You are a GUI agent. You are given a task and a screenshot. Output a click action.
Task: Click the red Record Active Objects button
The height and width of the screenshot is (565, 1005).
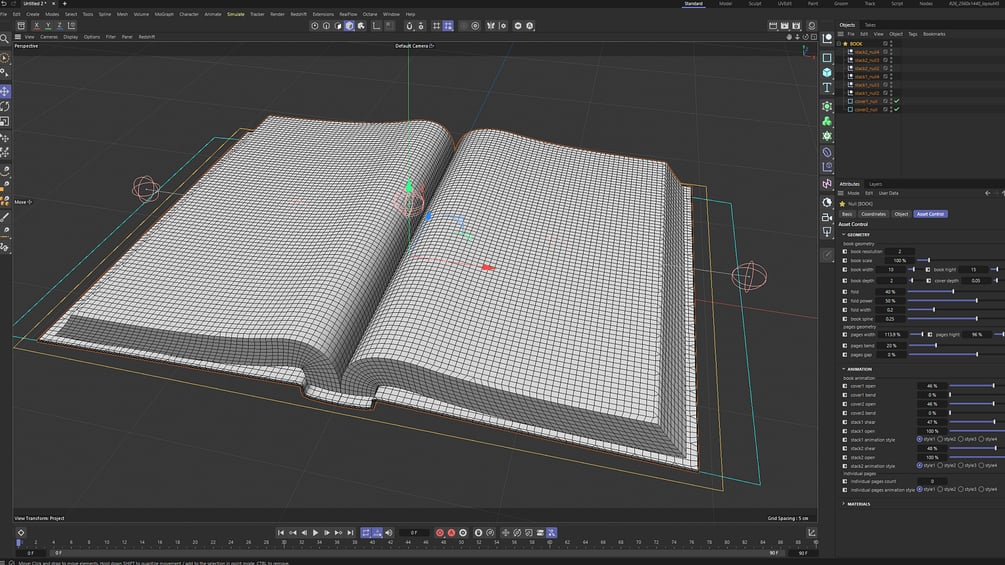(440, 532)
